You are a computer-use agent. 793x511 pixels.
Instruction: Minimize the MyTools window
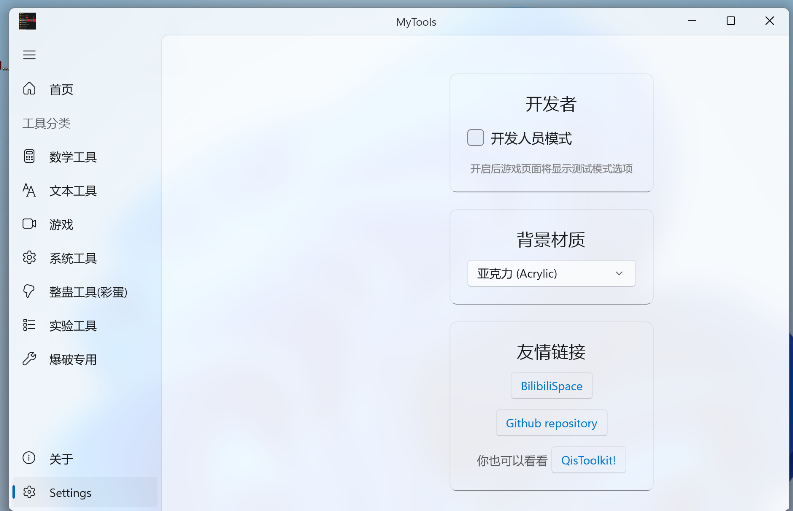tap(692, 21)
